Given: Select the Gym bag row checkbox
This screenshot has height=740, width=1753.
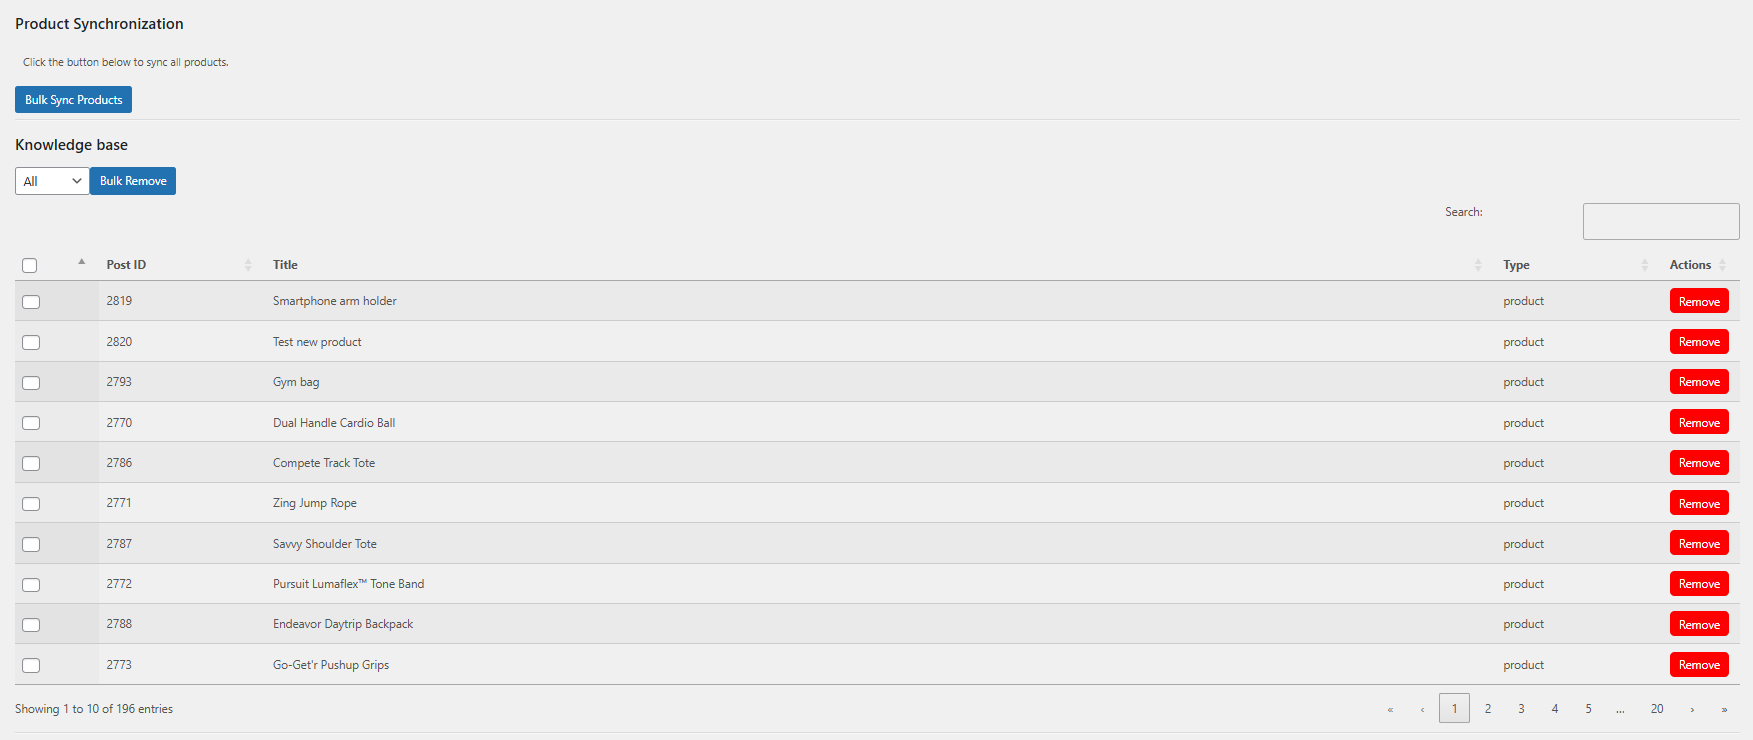Looking at the screenshot, I should click(31, 383).
